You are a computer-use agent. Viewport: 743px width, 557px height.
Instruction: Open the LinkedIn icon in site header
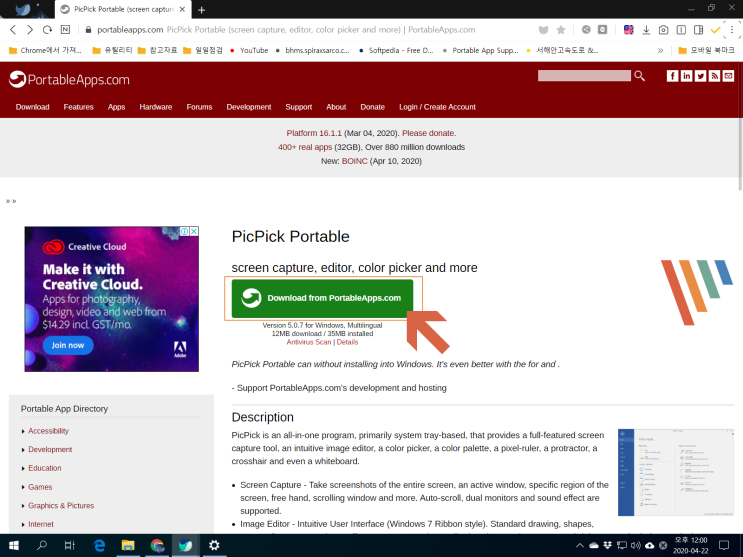click(686, 76)
